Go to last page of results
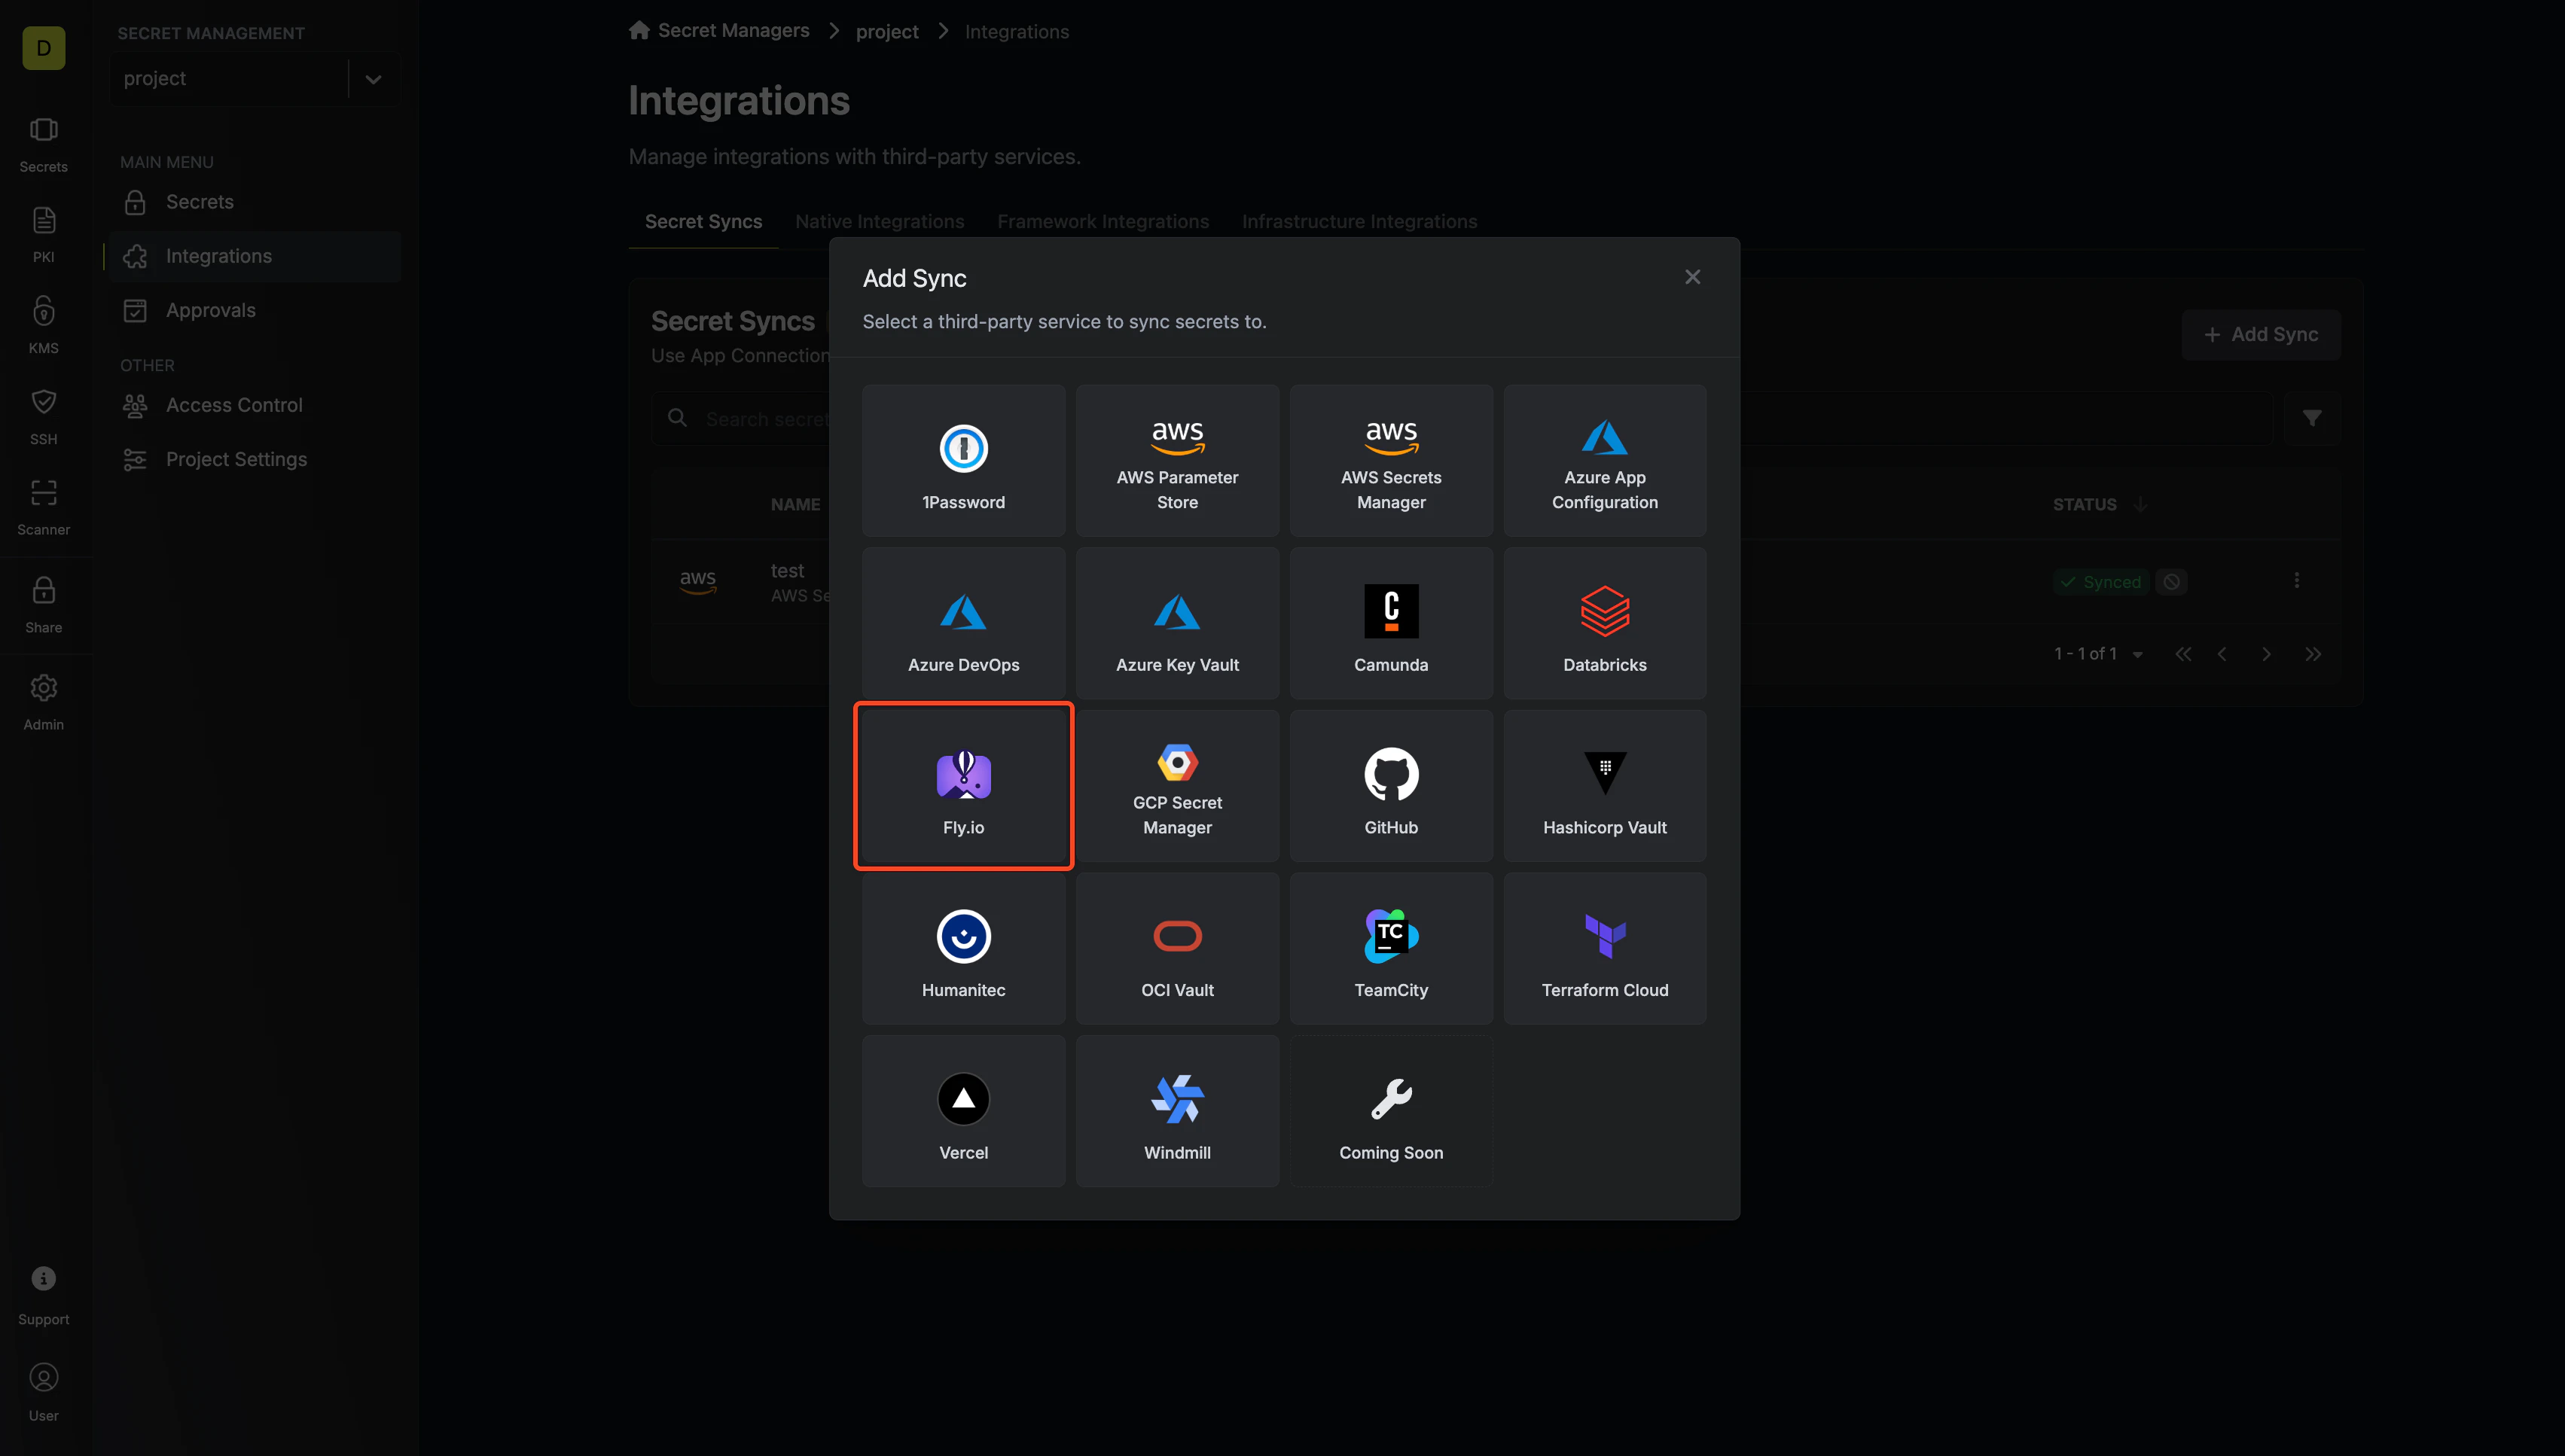 (2312, 654)
